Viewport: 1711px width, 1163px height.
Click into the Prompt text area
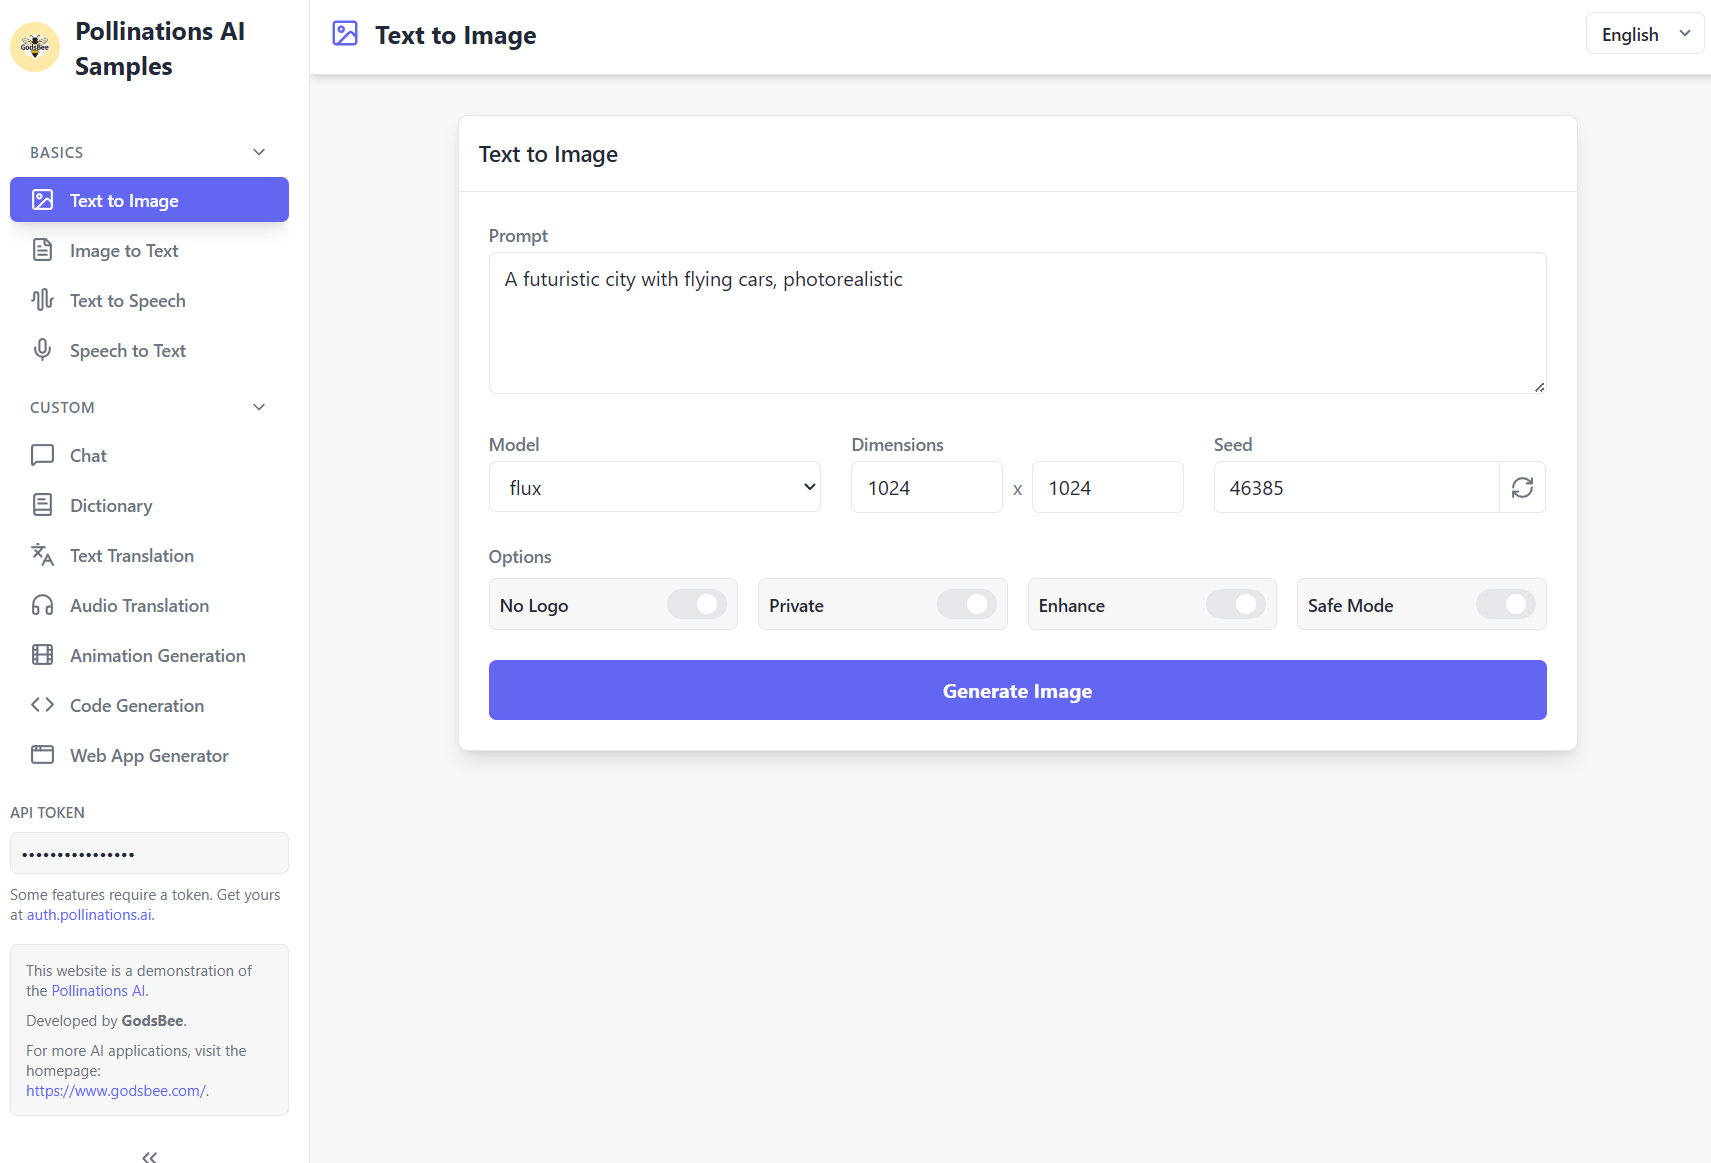1017,323
